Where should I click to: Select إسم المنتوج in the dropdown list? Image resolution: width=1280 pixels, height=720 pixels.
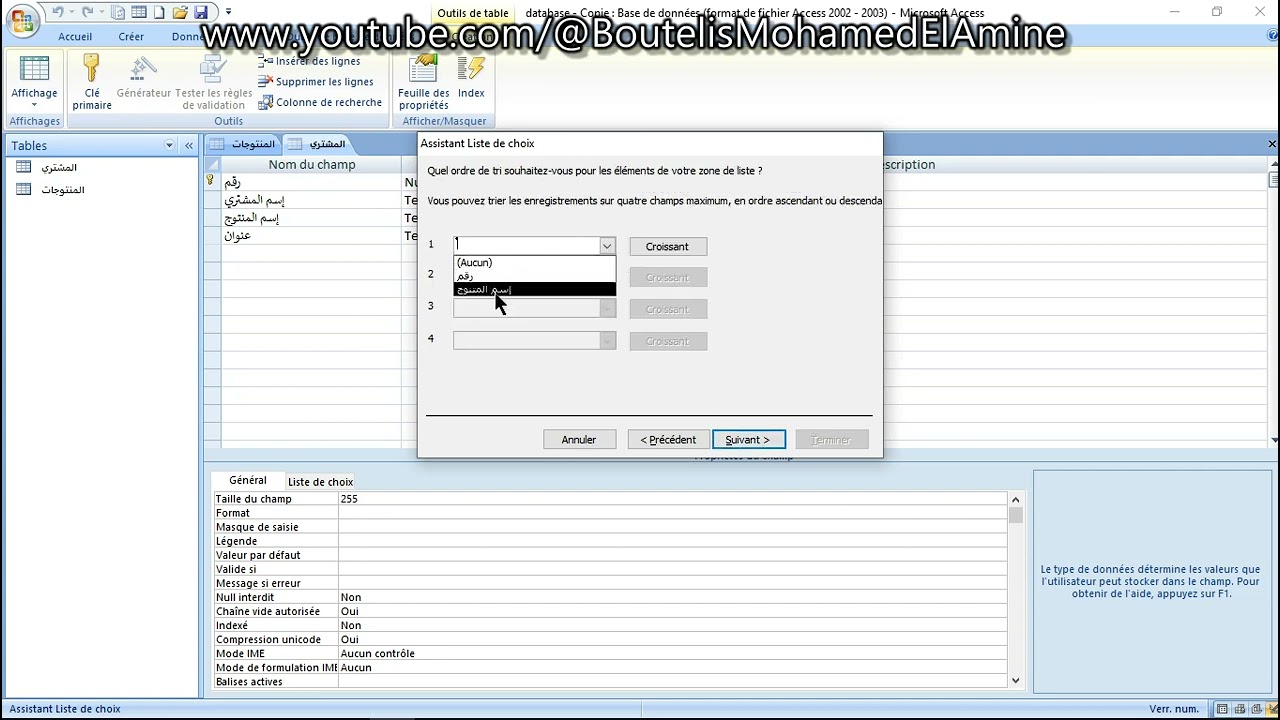tap(535, 289)
